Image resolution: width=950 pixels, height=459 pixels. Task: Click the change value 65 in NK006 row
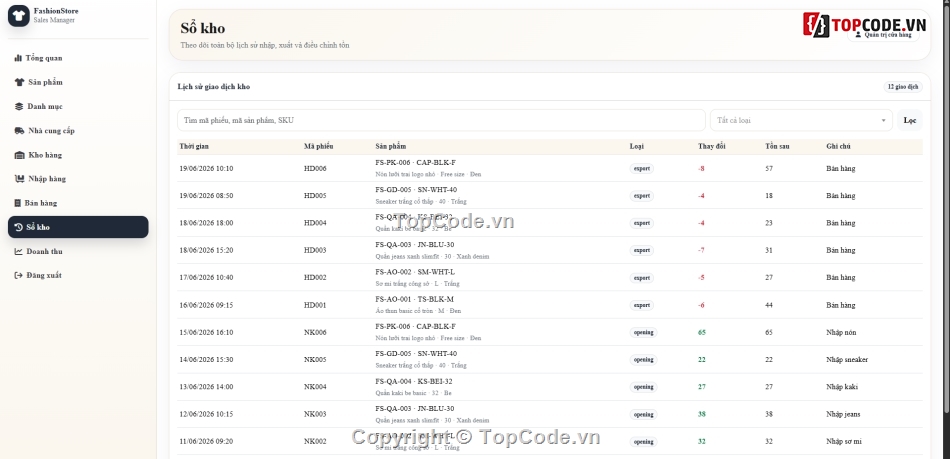point(702,332)
